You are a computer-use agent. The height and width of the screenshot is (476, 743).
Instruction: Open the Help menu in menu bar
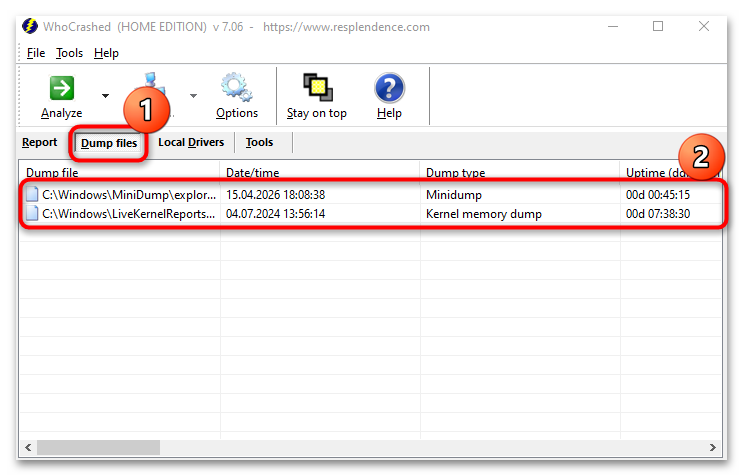(x=106, y=53)
